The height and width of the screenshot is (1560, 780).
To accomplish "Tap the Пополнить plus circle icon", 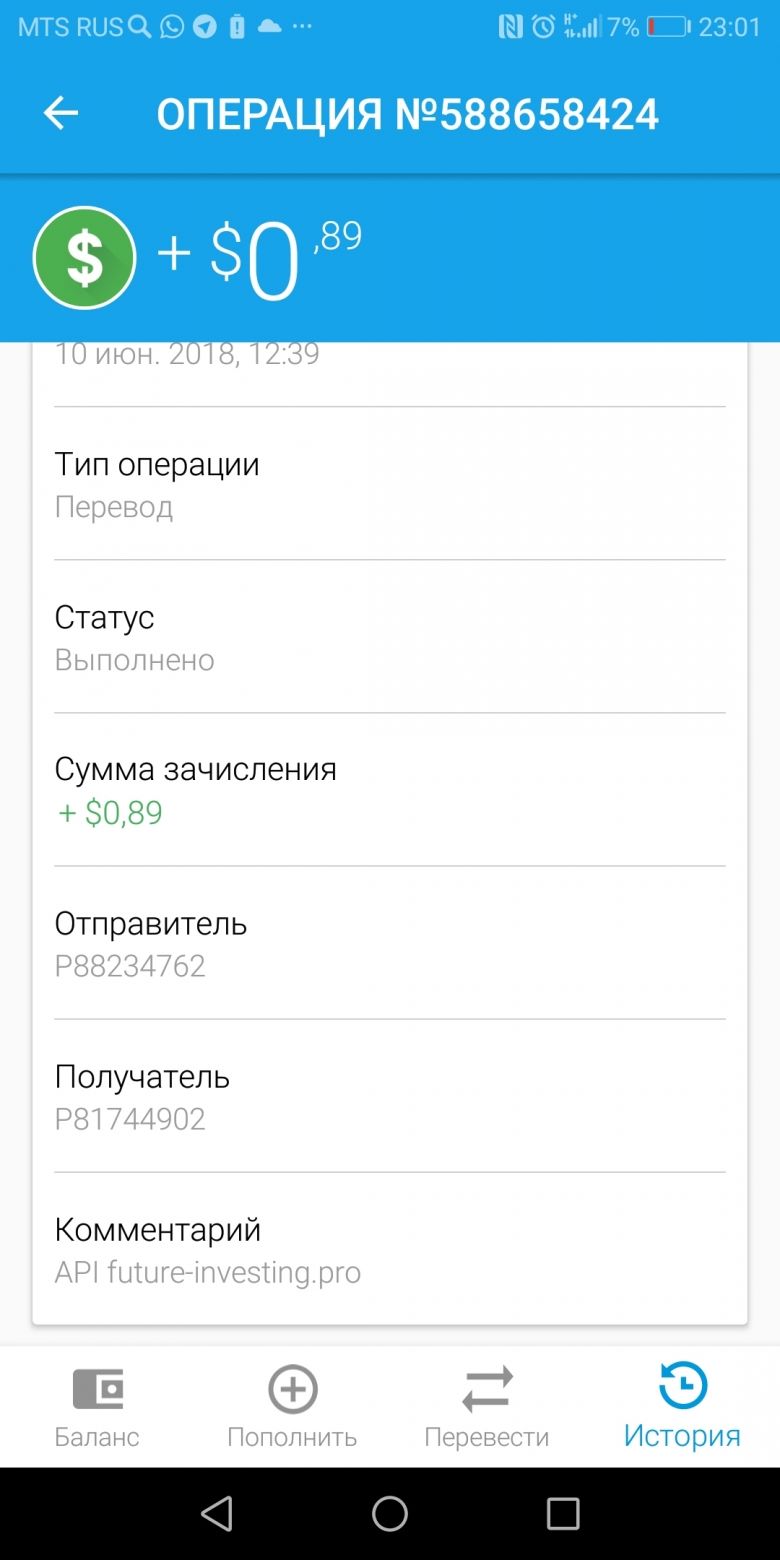I will coord(293,1389).
